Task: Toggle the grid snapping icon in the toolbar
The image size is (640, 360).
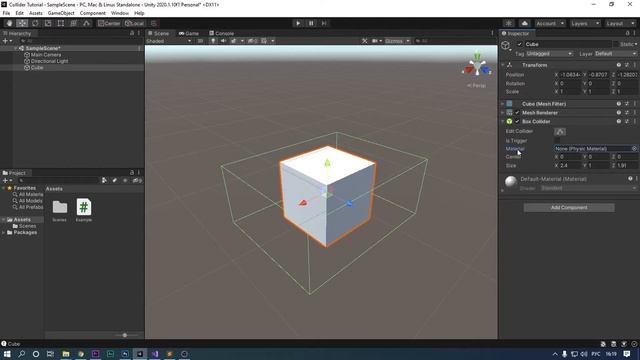Action: pos(154,23)
